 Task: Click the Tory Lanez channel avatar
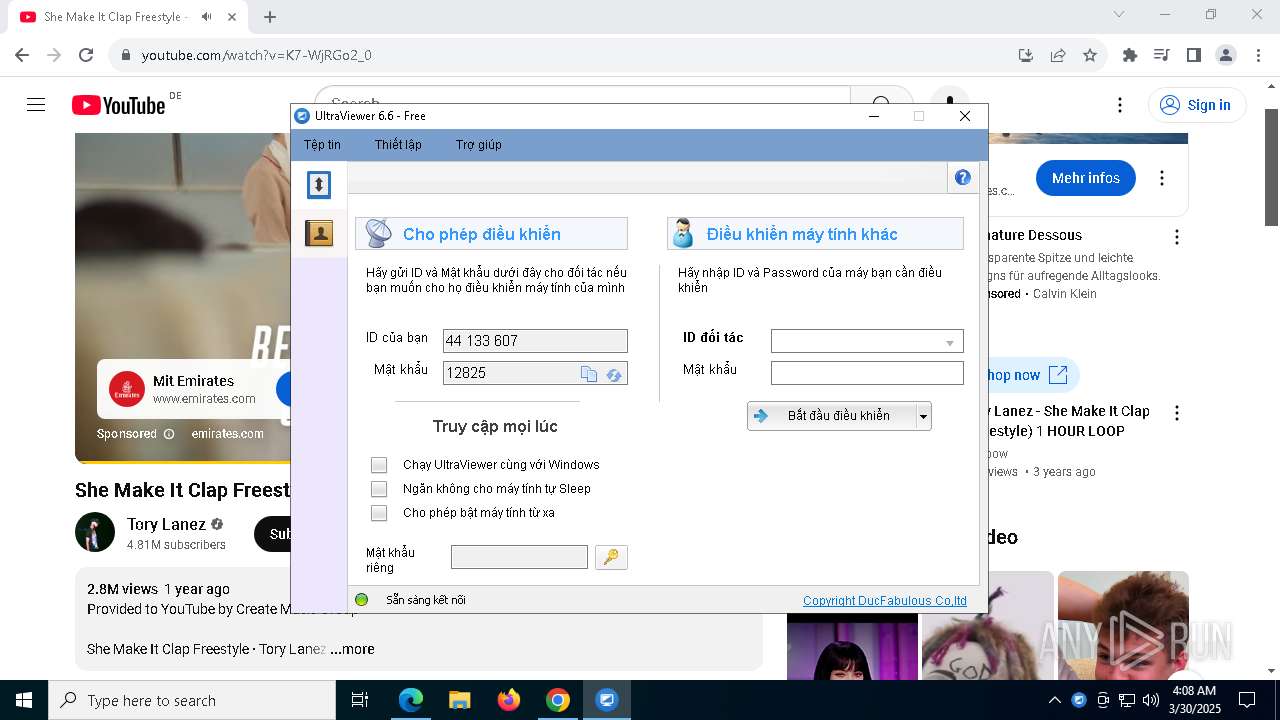click(95, 532)
